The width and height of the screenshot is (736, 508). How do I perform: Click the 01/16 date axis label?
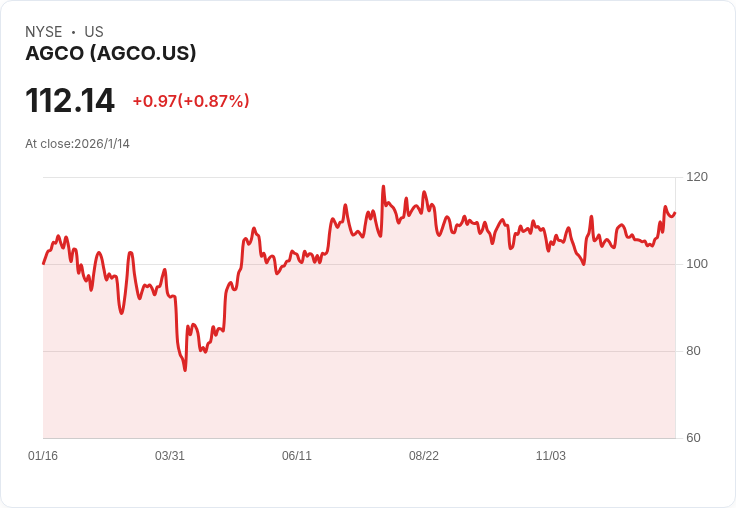(x=43, y=455)
